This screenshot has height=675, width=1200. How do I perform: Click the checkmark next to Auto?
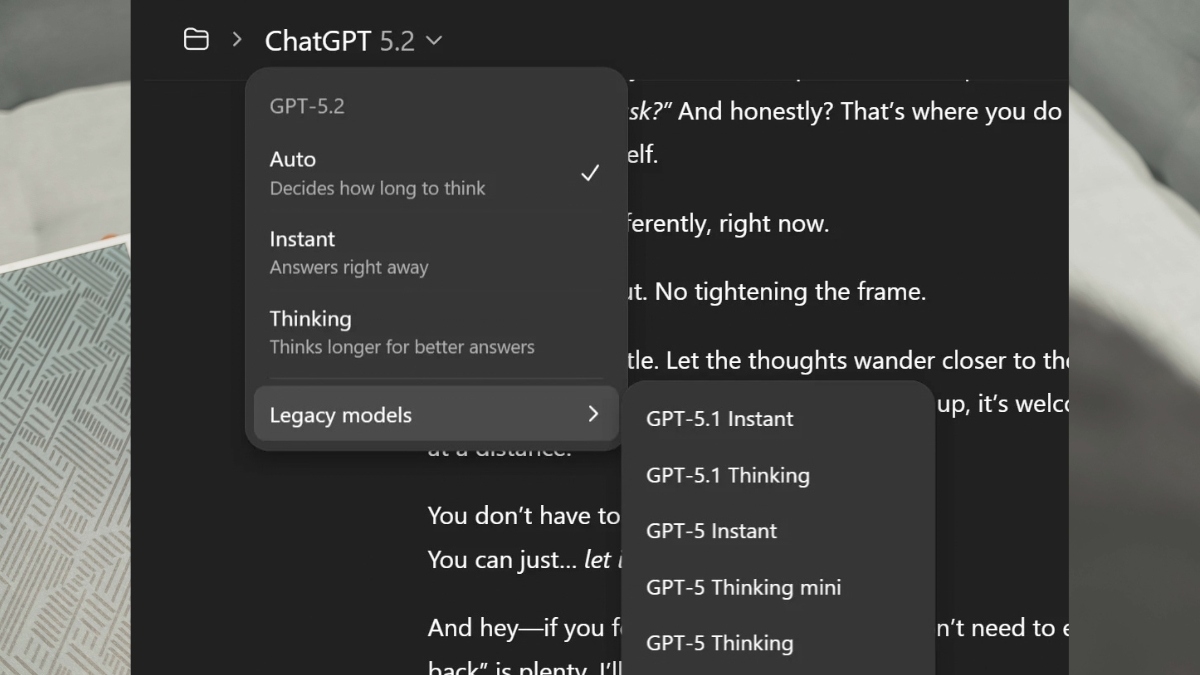[x=590, y=173]
